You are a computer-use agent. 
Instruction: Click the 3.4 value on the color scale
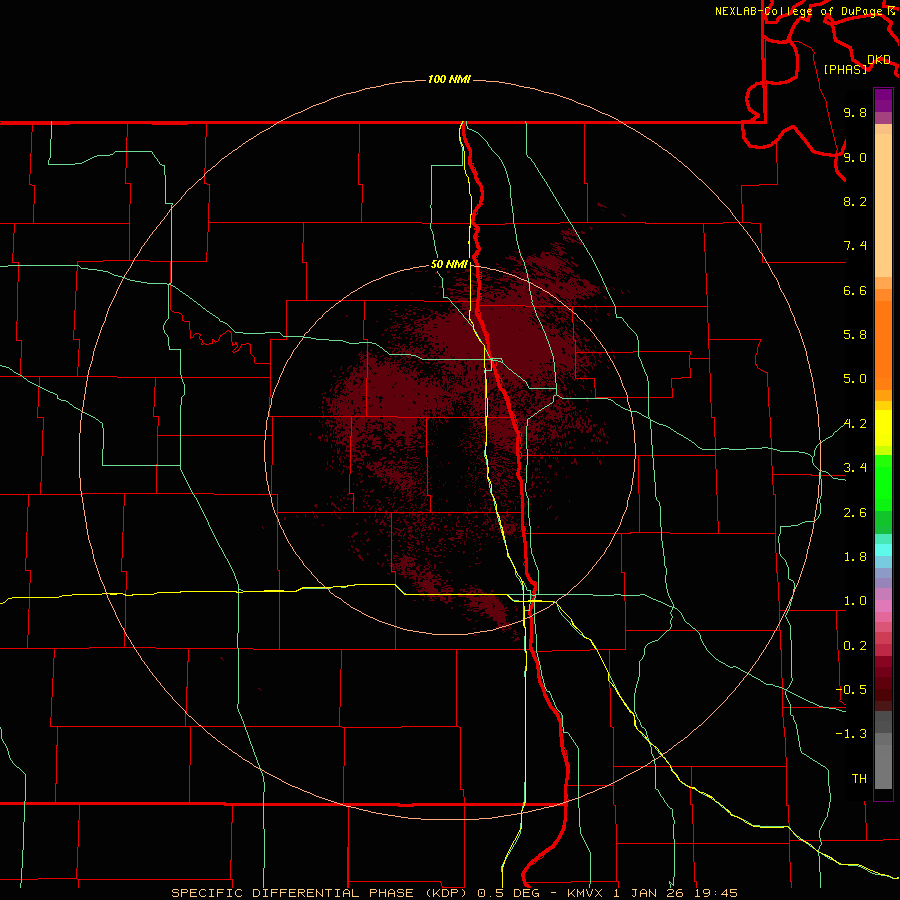pyautogui.click(x=855, y=468)
